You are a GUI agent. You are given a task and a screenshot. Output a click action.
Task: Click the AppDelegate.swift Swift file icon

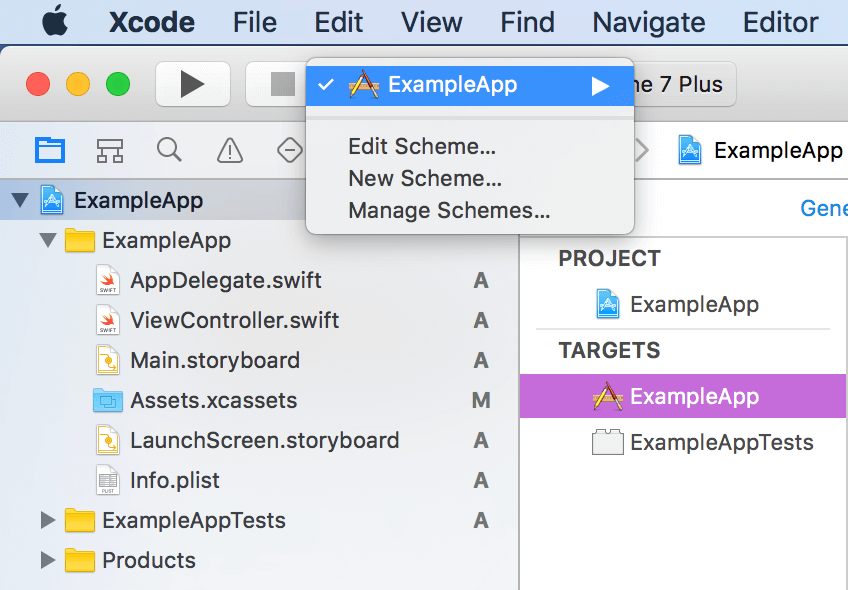(108, 280)
